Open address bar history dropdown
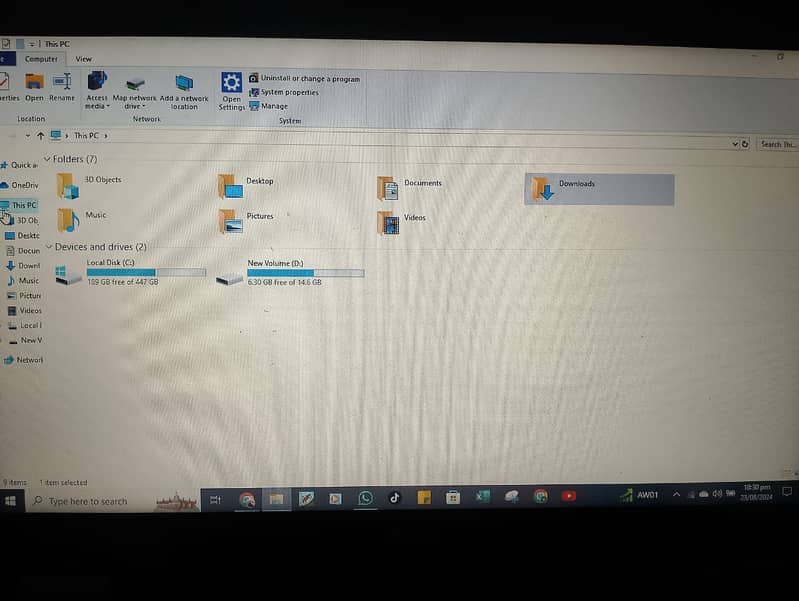799x601 pixels. 735,144
